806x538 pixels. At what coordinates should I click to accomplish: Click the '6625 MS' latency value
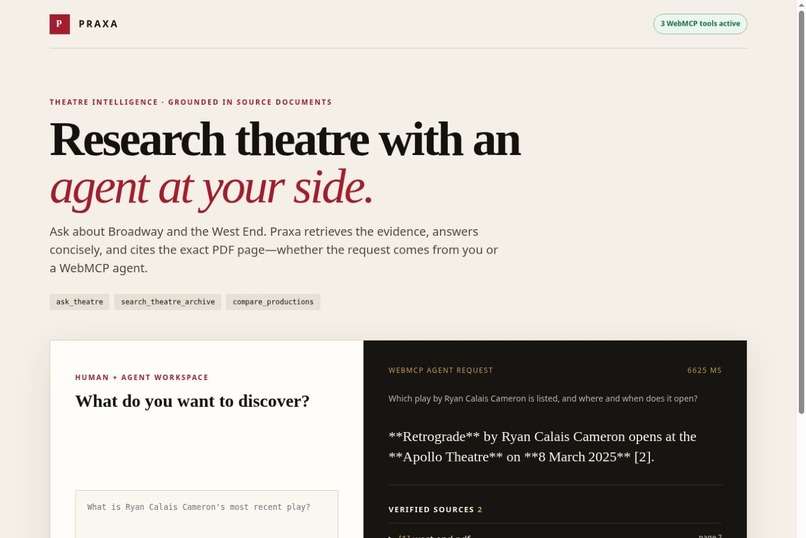[704, 370]
